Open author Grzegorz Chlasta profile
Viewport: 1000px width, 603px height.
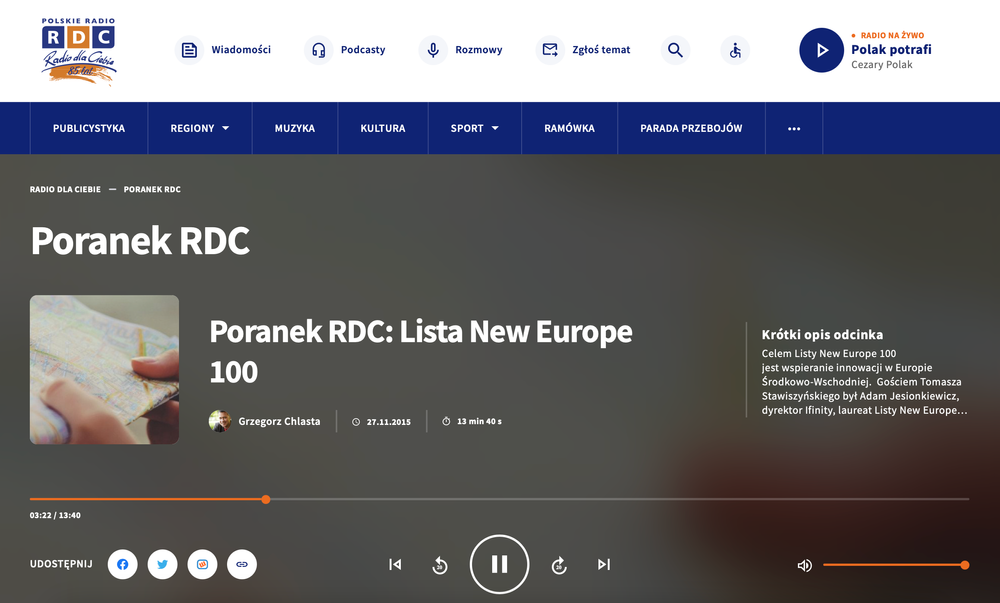(x=279, y=421)
